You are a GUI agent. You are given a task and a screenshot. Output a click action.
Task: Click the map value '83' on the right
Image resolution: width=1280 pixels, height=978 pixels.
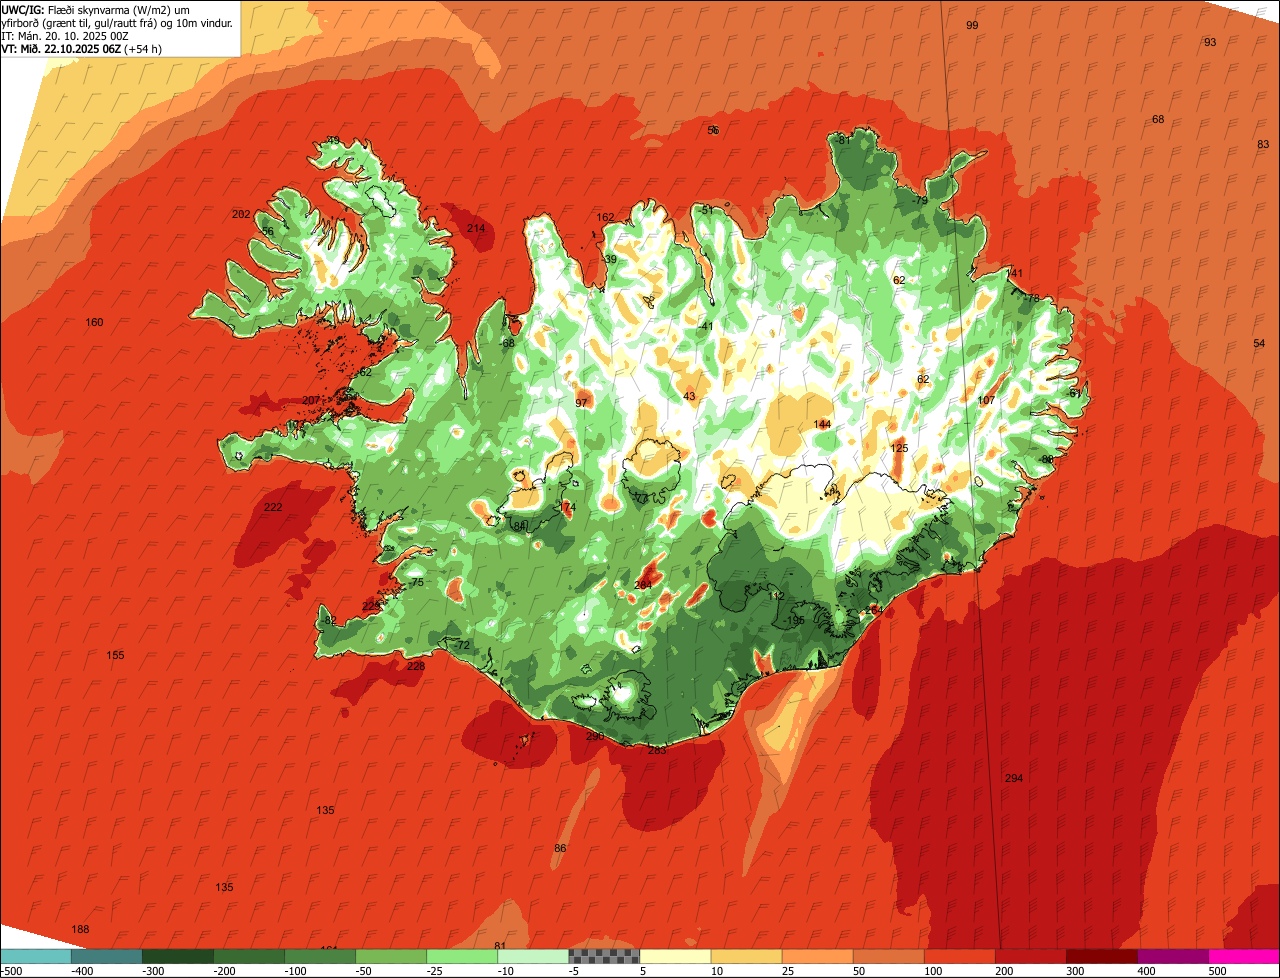pos(1263,144)
